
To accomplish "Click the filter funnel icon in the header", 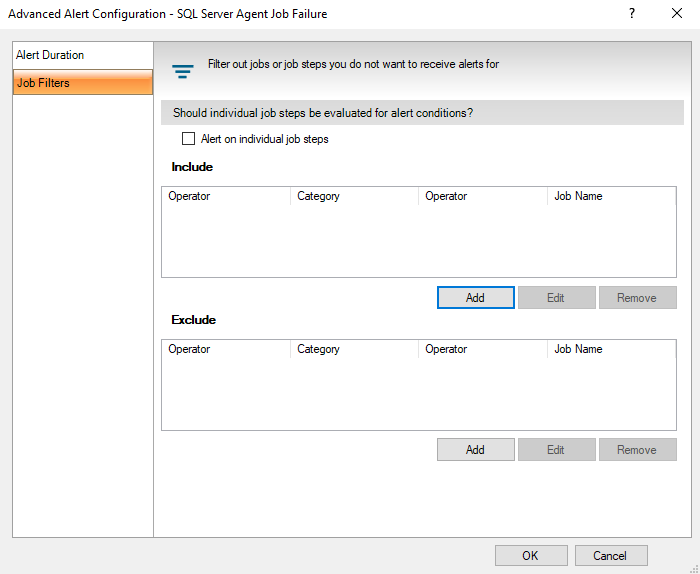I will (181, 71).
